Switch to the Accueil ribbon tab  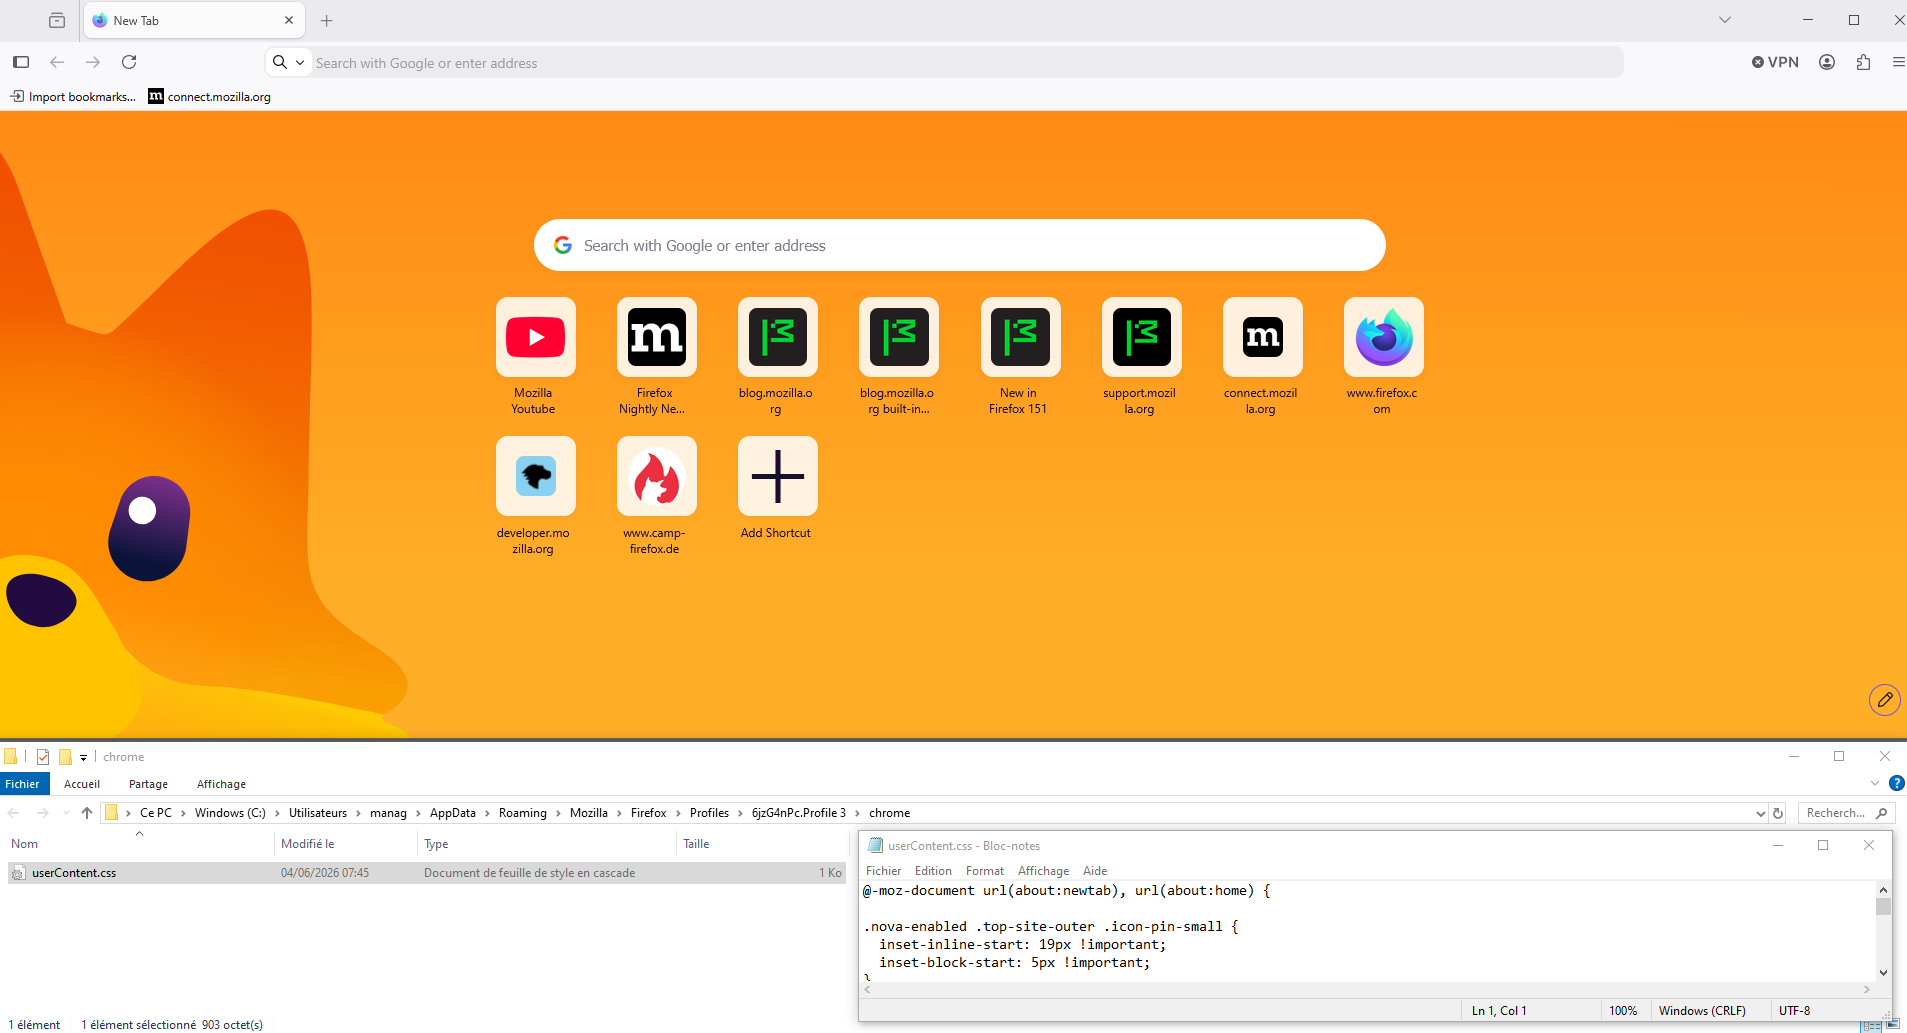coord(82,784)
